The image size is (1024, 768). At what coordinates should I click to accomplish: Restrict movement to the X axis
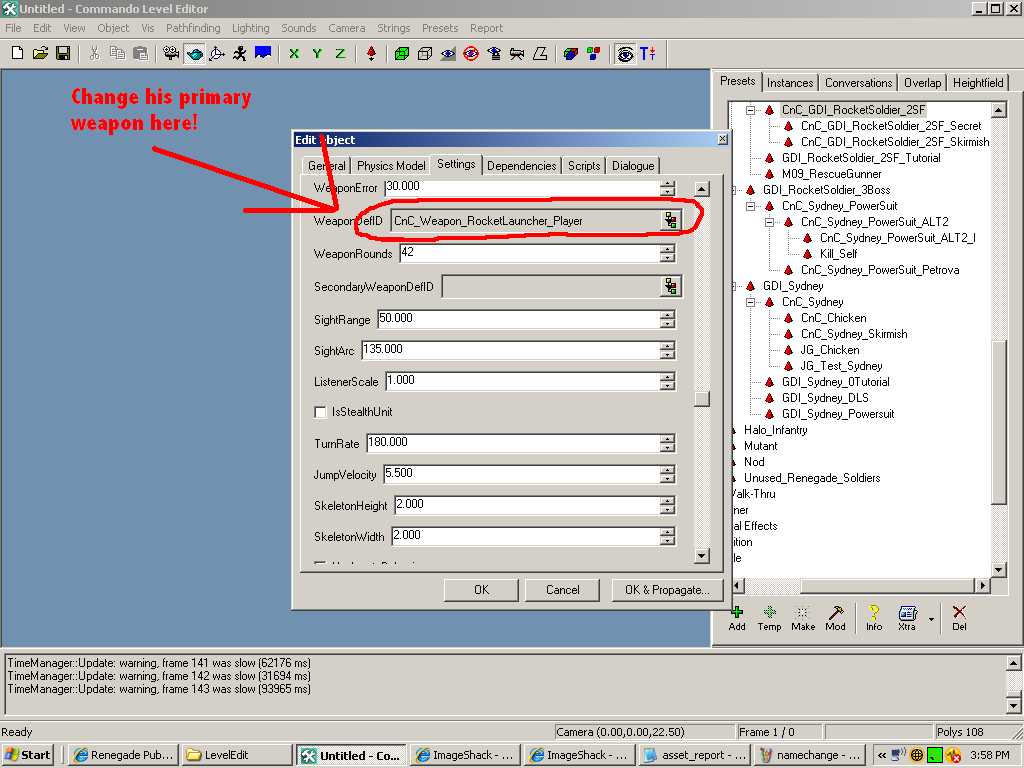(294, 54)
